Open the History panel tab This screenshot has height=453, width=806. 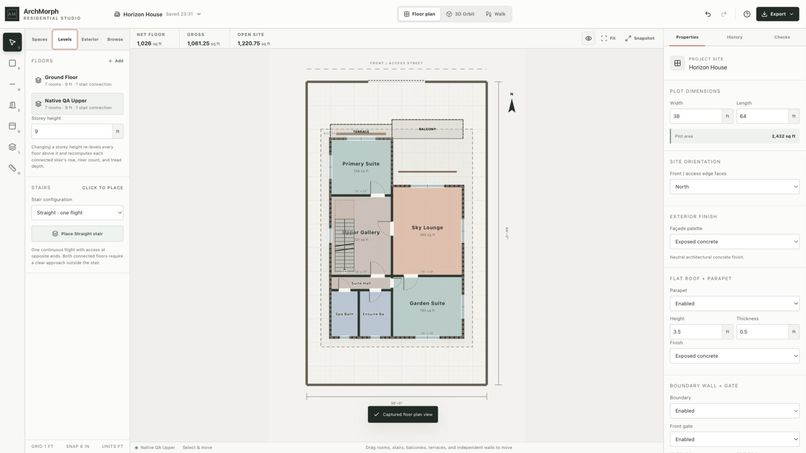pos(735,38)
